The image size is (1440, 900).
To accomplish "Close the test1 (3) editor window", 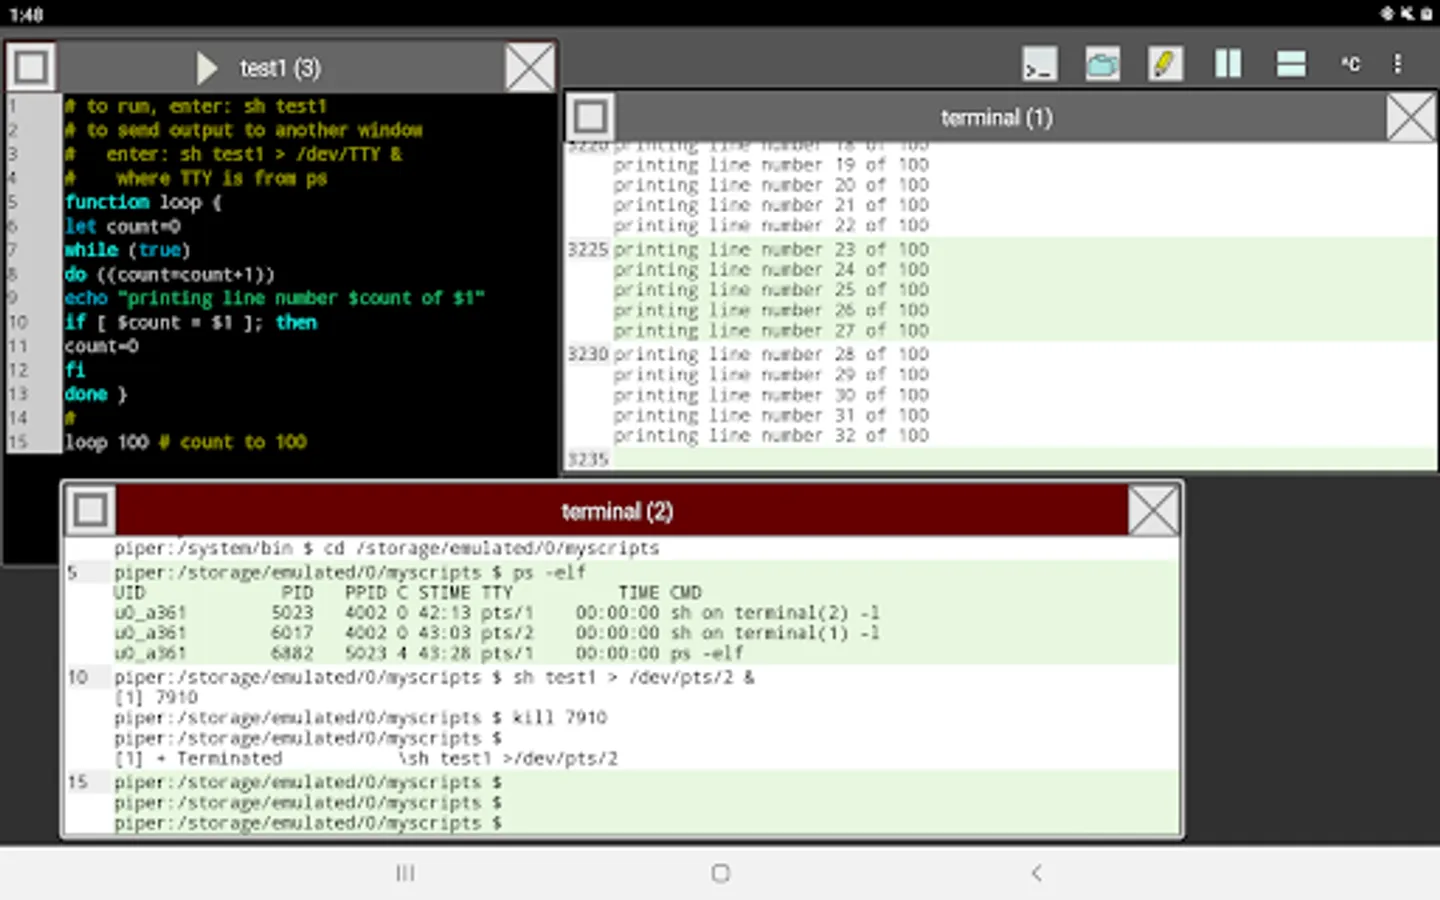I will tap(529, 68).
